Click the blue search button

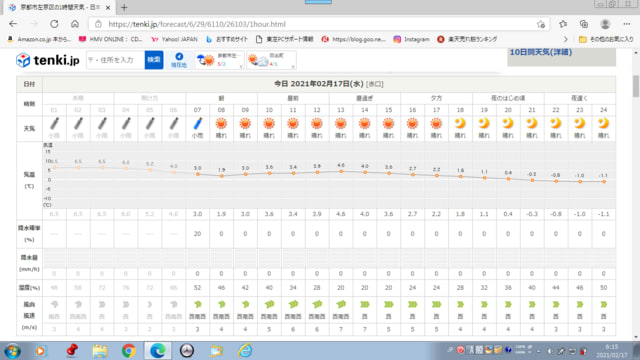pos(154,60)
